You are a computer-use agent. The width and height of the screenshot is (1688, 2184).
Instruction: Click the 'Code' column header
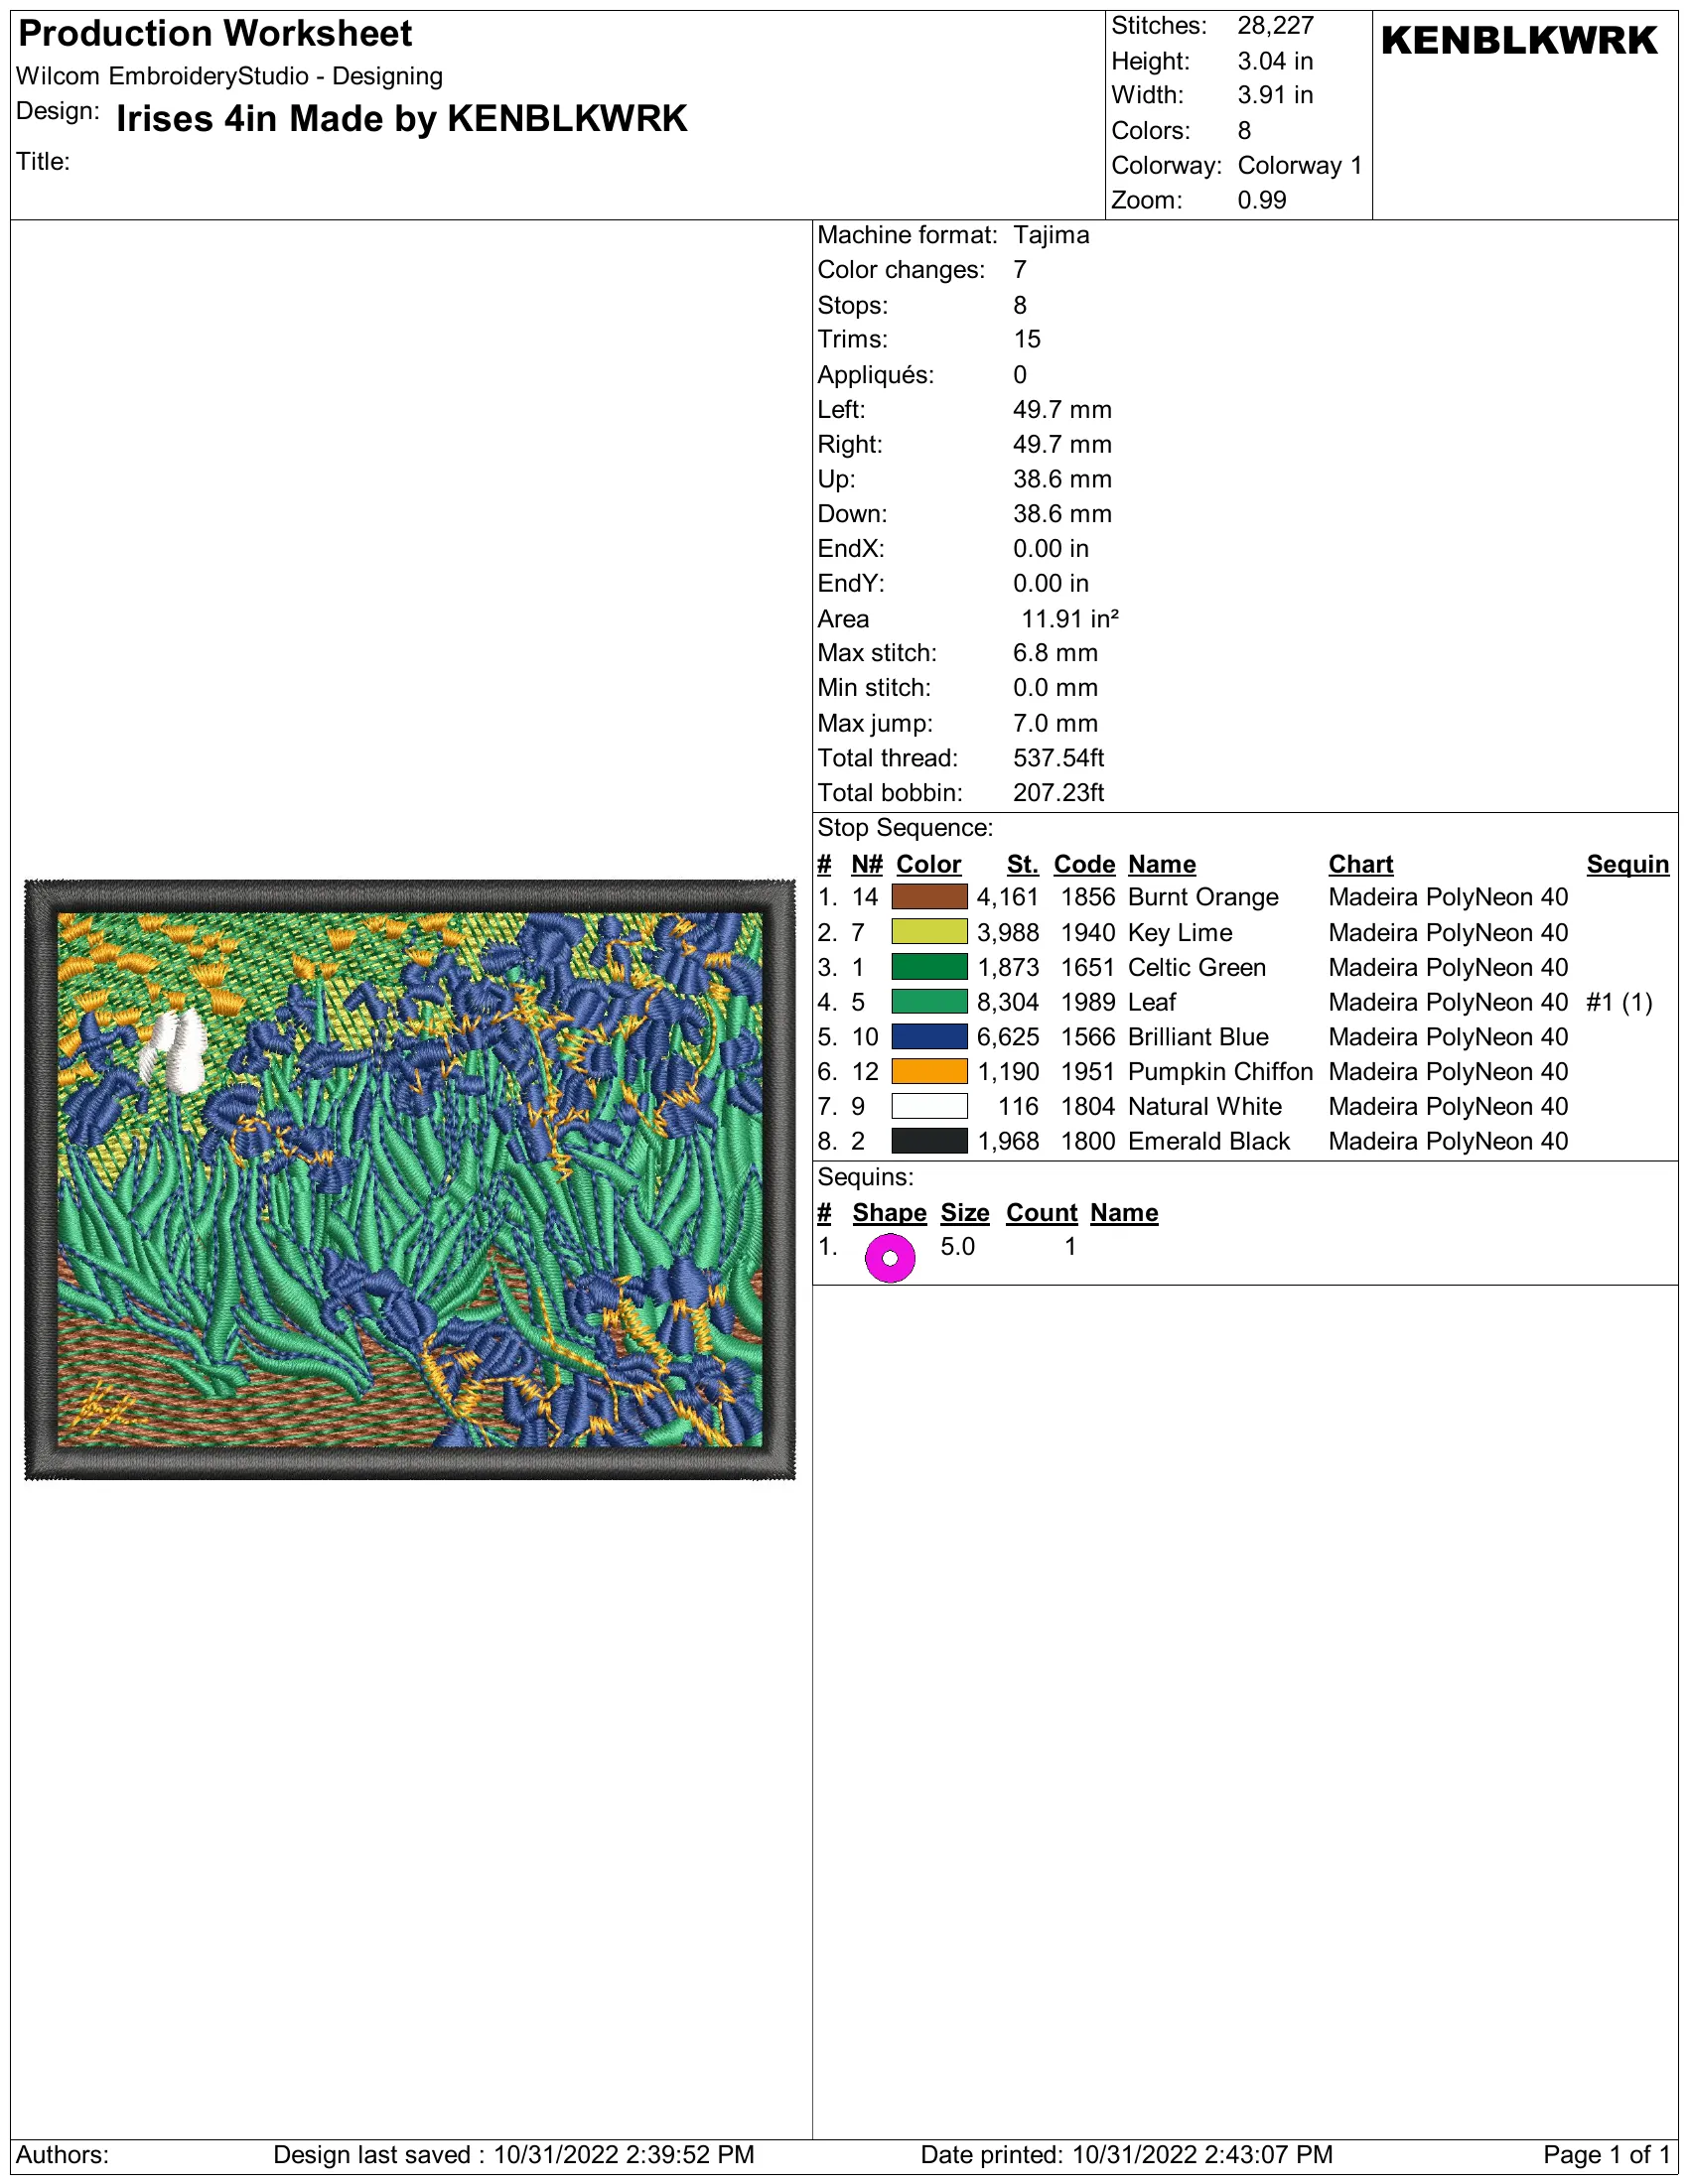click(x=1084, y=864)
